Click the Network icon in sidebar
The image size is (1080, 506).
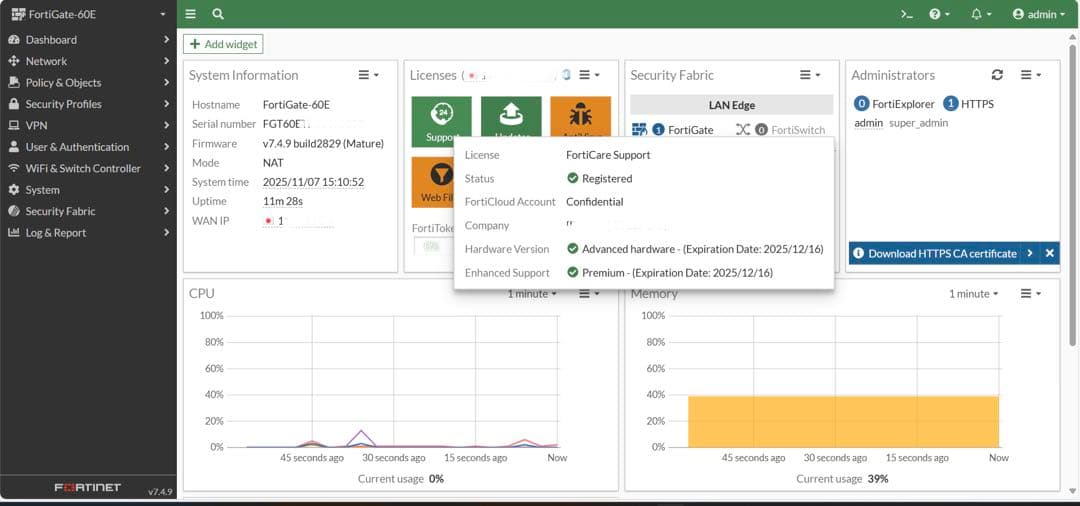click(13, 61)
